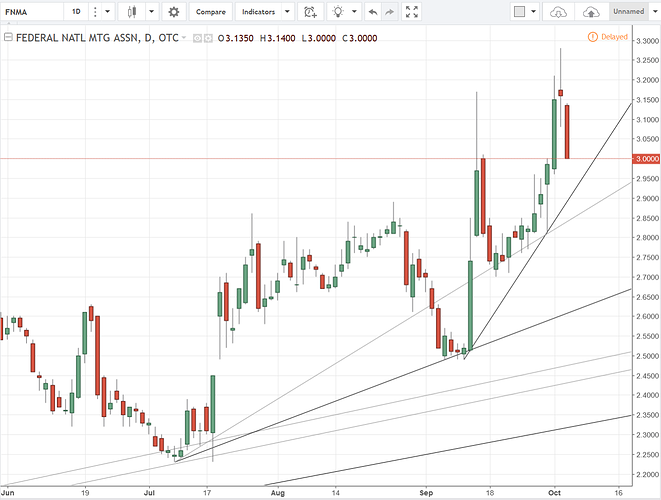
Task: Select the chart layout square icon
Action: (x=520, y=12)
